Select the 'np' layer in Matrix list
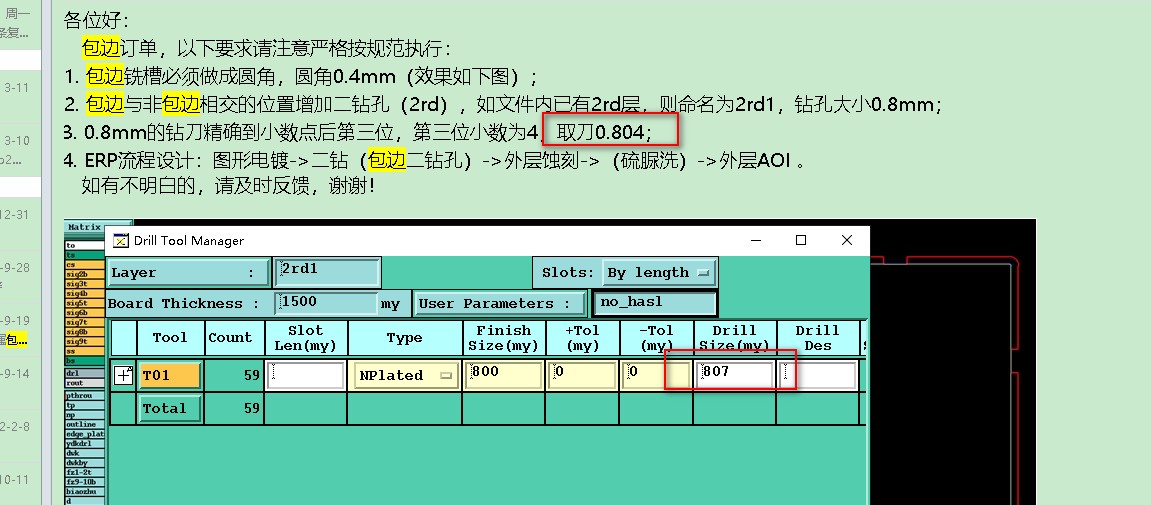This screenshot has height=505, width=1151. click(84, 415)
